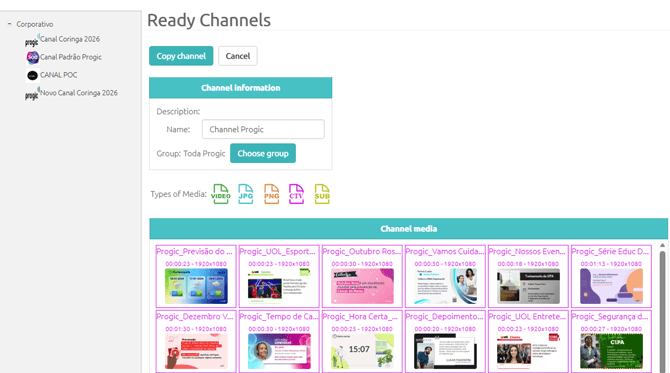Focus the channel Name input field
Viewport: 670px width, 373px height.
(263, 129)
